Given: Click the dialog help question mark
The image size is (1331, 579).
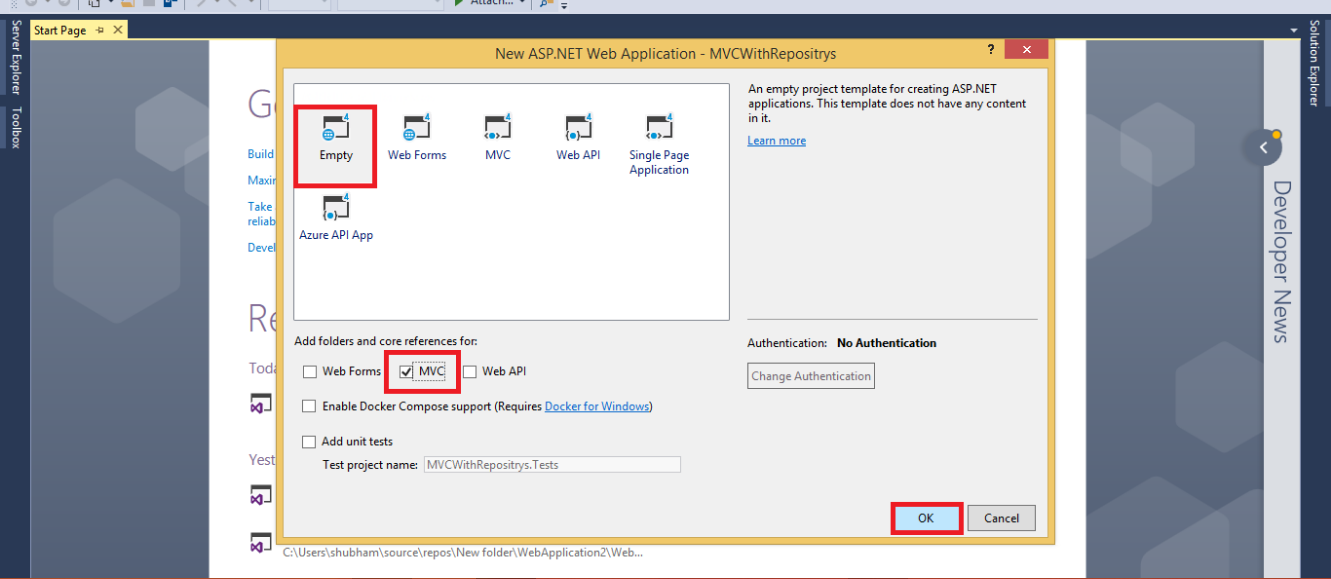Looking at the screenshot, I should [991, 50].
